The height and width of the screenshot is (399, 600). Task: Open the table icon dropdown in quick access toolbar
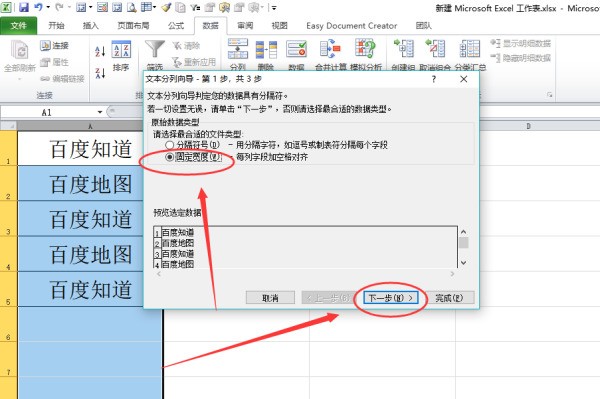pyautogui.click(x=154, y=7)
